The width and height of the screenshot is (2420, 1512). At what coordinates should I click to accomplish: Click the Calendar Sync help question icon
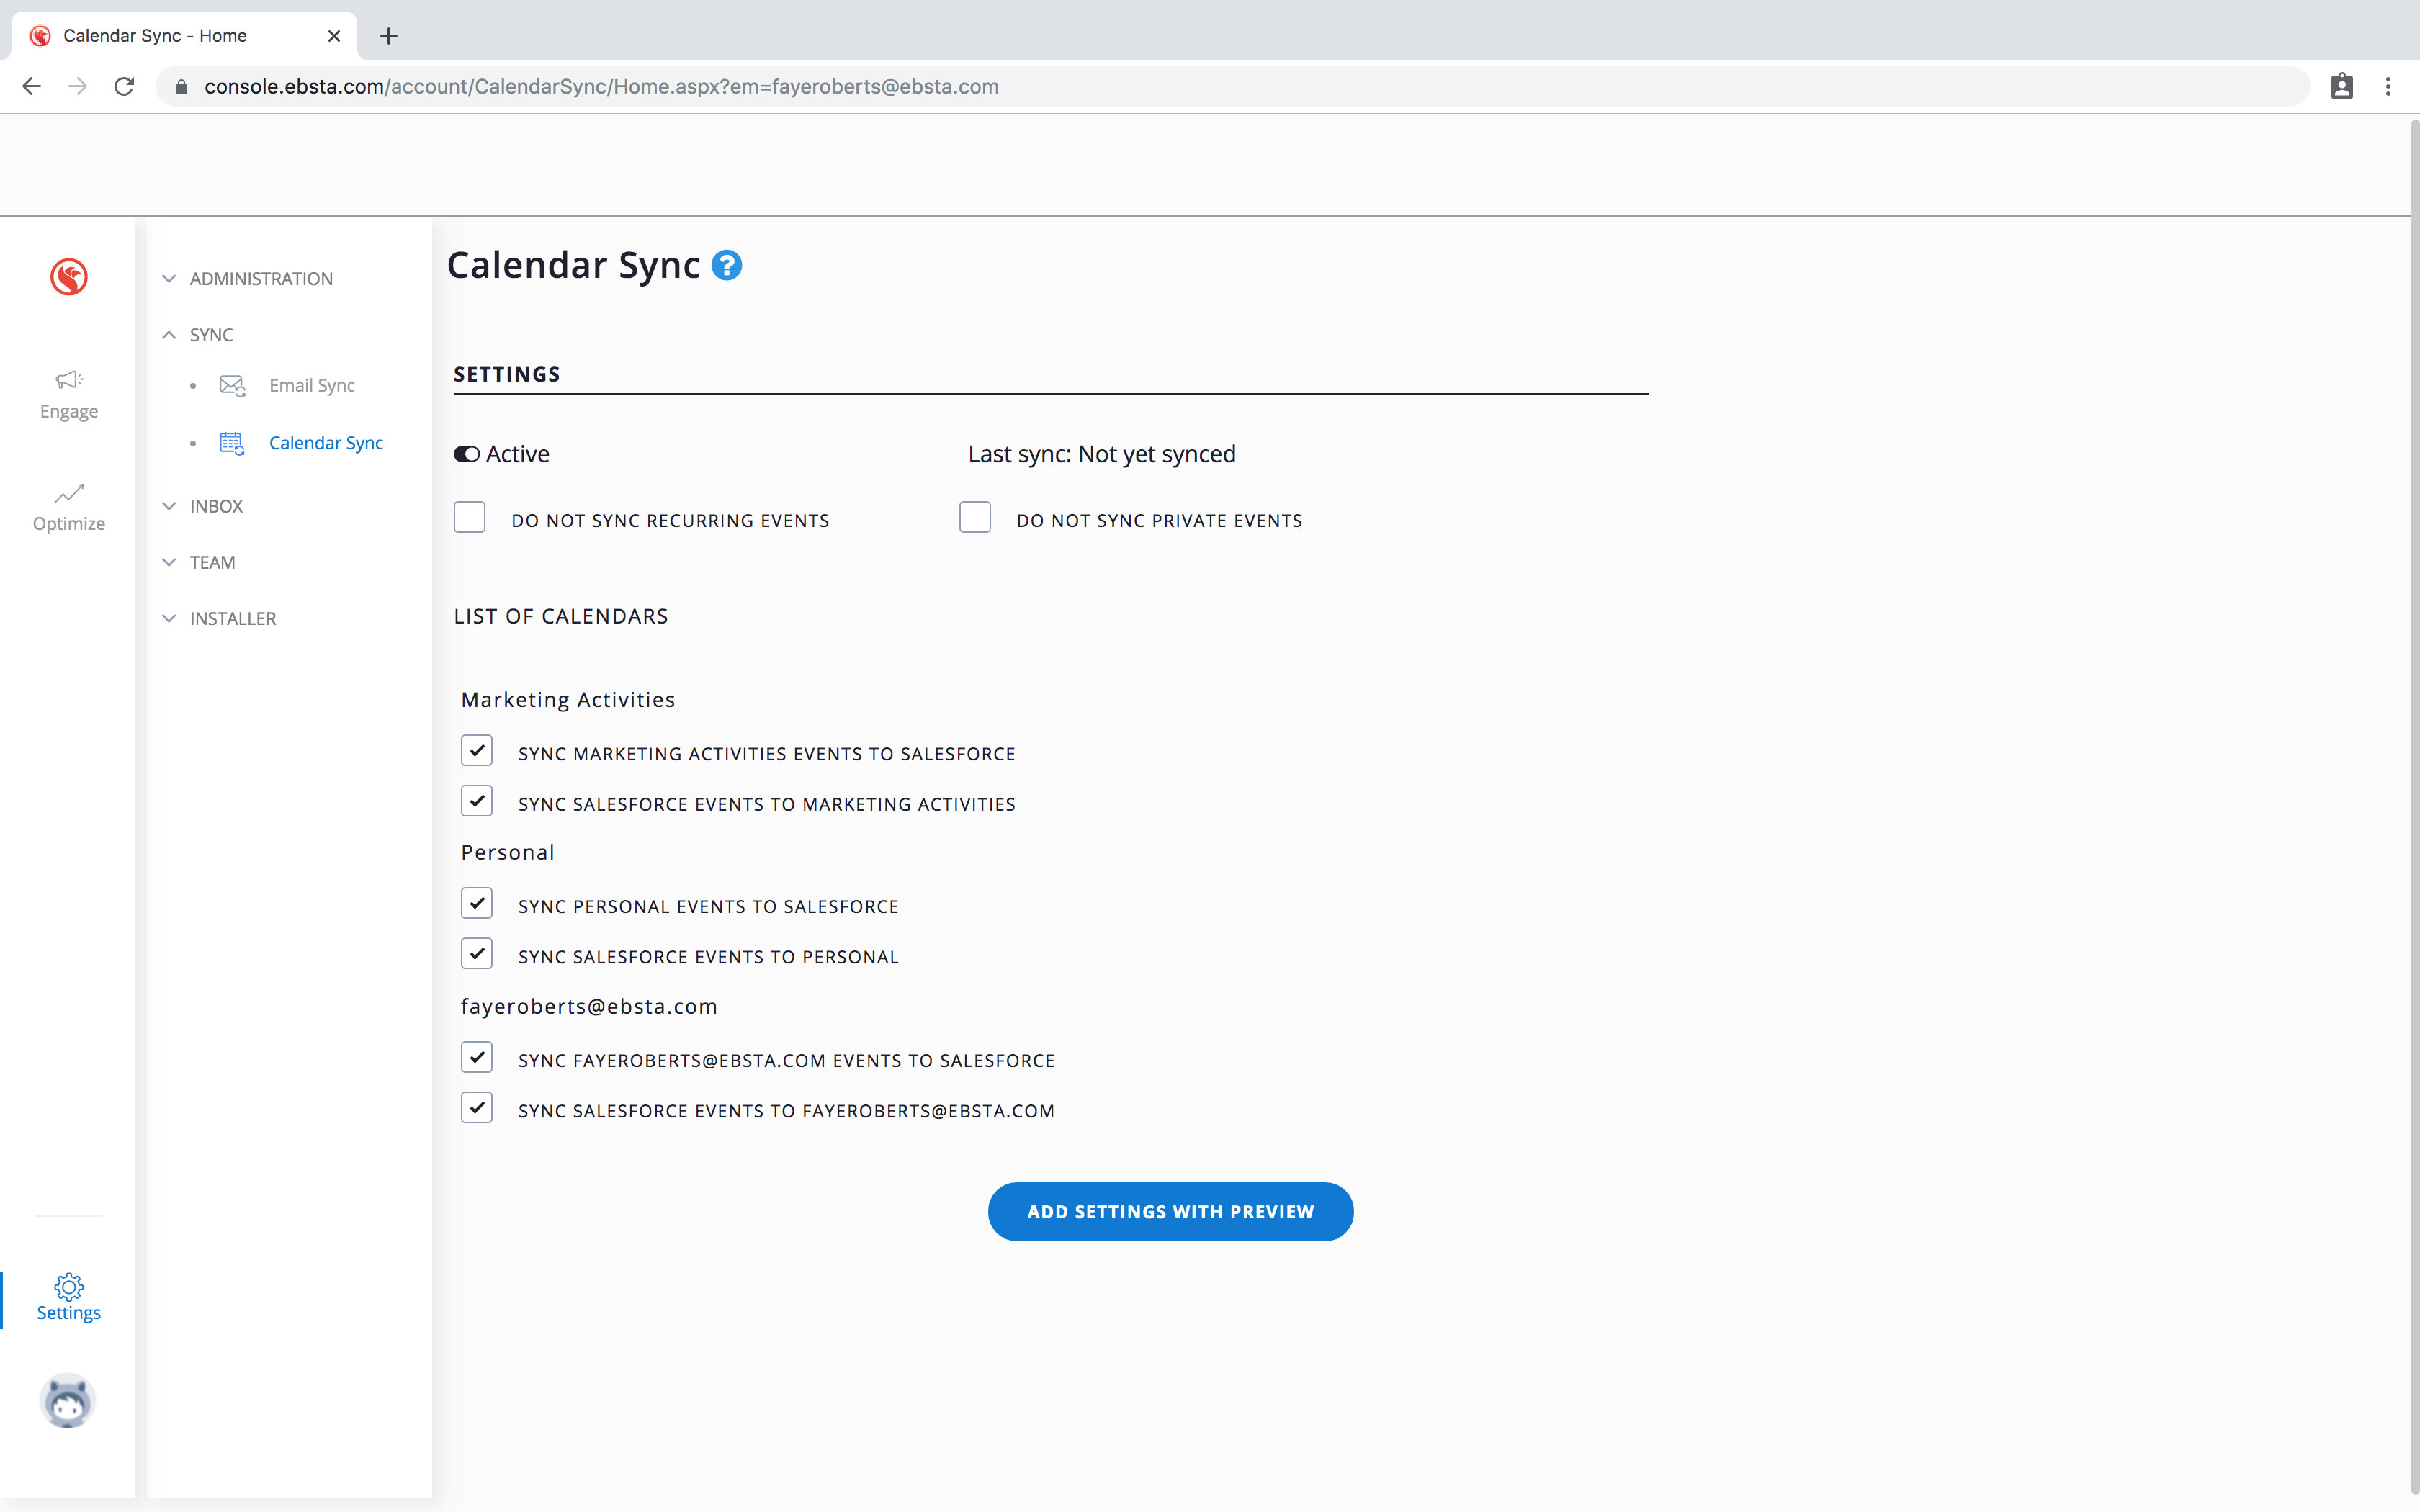pos(727,266)
